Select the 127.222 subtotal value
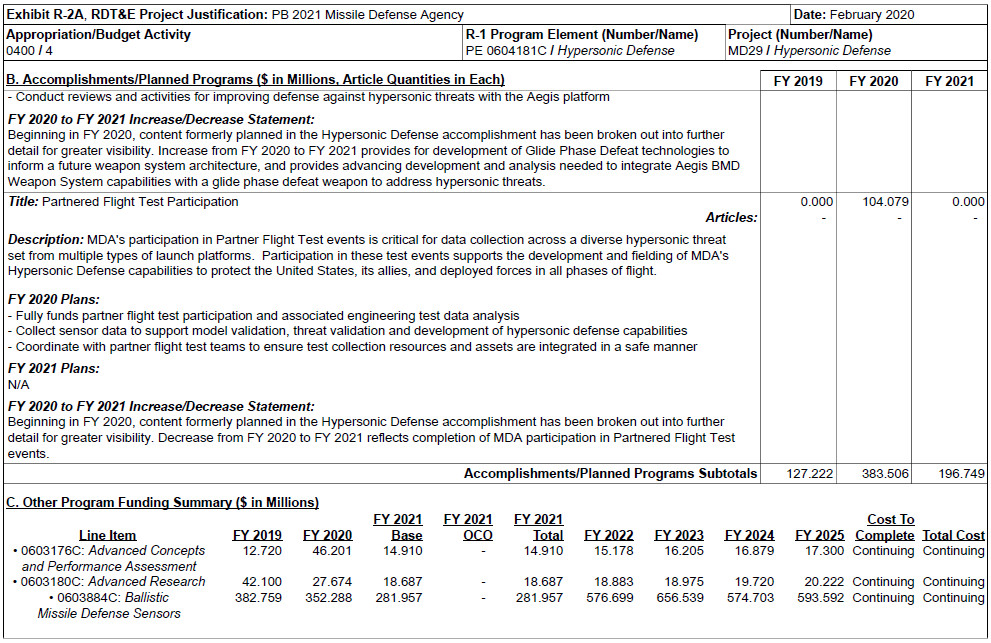The width and height of the screenshot is (991, 643). coord(809,474)
